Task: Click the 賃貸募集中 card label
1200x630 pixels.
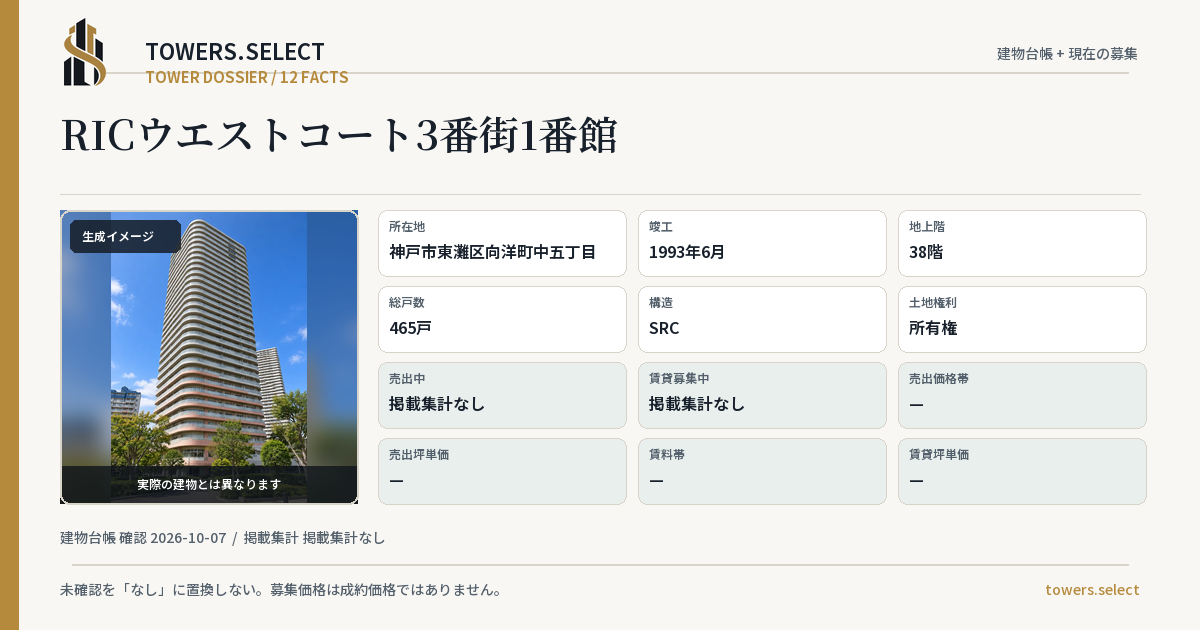Action: [679, 379]
